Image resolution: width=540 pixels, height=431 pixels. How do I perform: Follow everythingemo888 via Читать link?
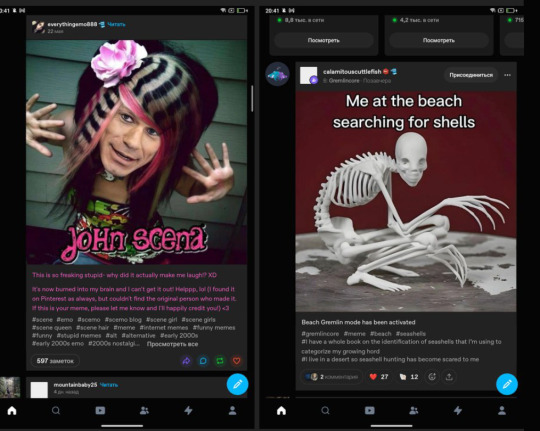pos(116,24)
